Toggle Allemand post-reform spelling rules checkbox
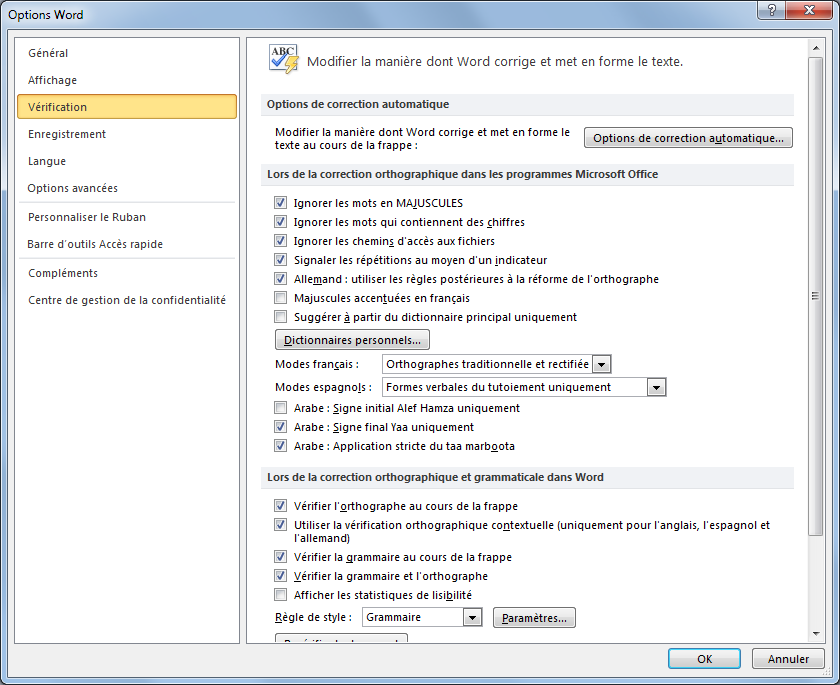The width and height of the screenshot is (840, 685). [x=280, y=278]
